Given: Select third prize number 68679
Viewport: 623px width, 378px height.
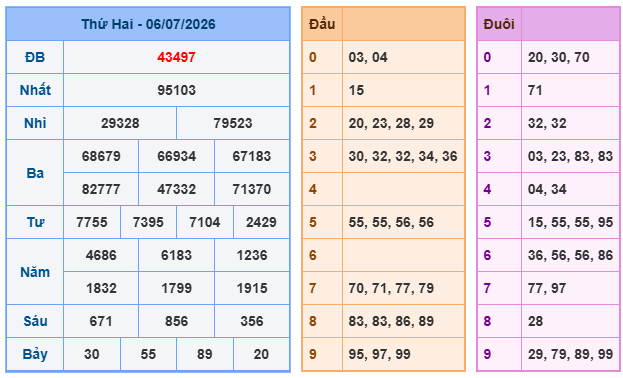Looking at the screenshot, I should tap(101, 156).
